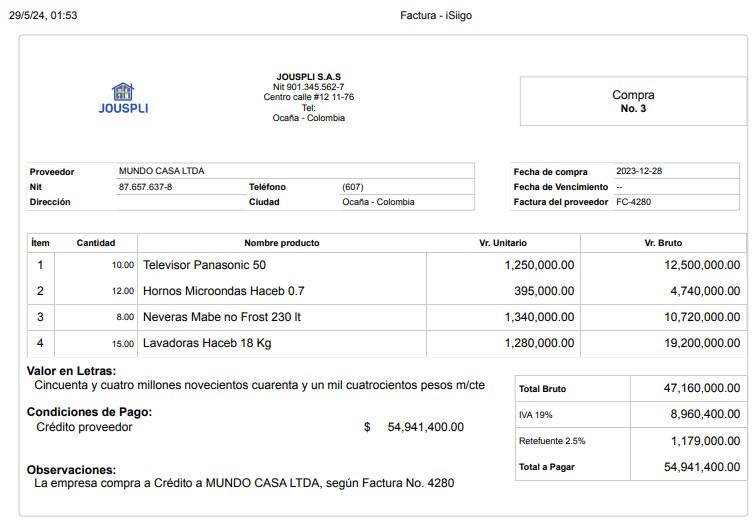Click the JOUSPLI house logo
The width and height of the screenshot is (756, 529).
coord(123,98)
